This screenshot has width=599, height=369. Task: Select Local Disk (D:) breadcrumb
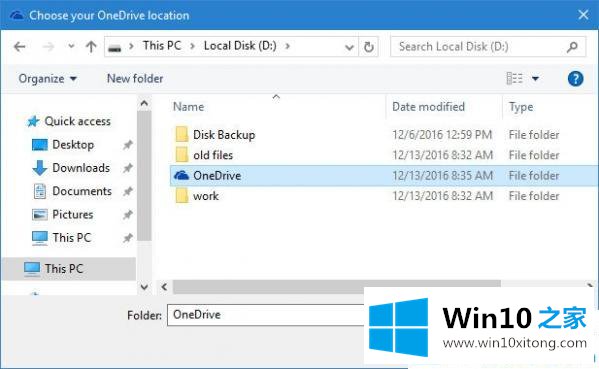(240, 46)
